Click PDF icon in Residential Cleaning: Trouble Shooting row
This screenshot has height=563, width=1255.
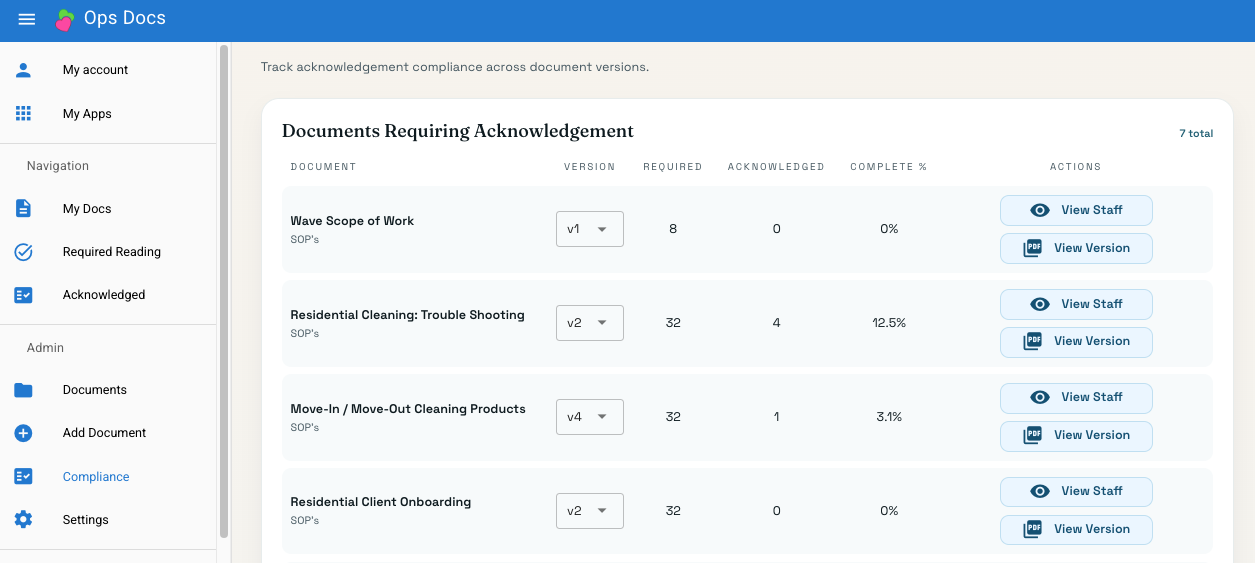[x=1033, y=341]
